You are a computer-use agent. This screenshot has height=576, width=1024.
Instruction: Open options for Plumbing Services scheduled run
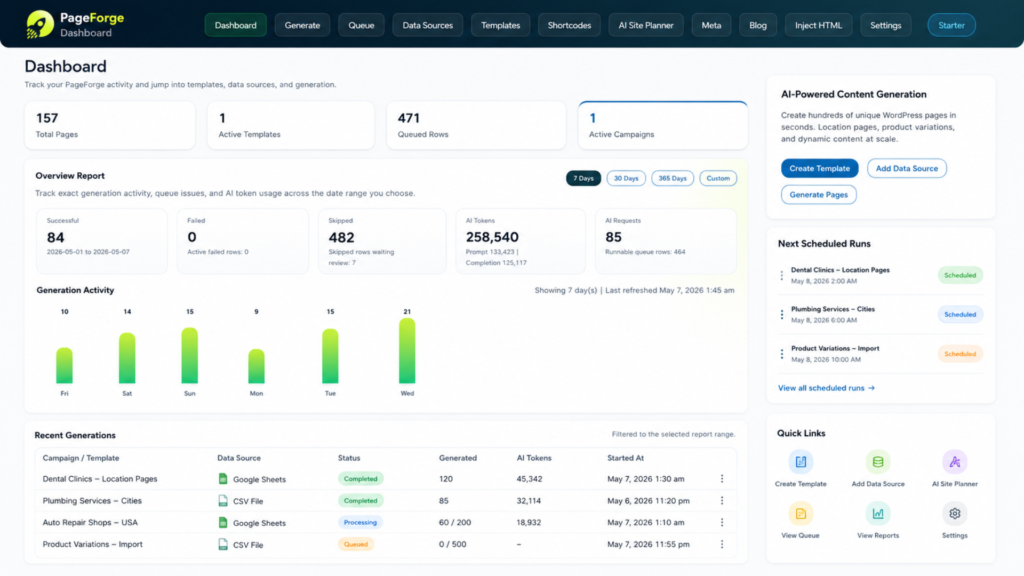(782, 315)
